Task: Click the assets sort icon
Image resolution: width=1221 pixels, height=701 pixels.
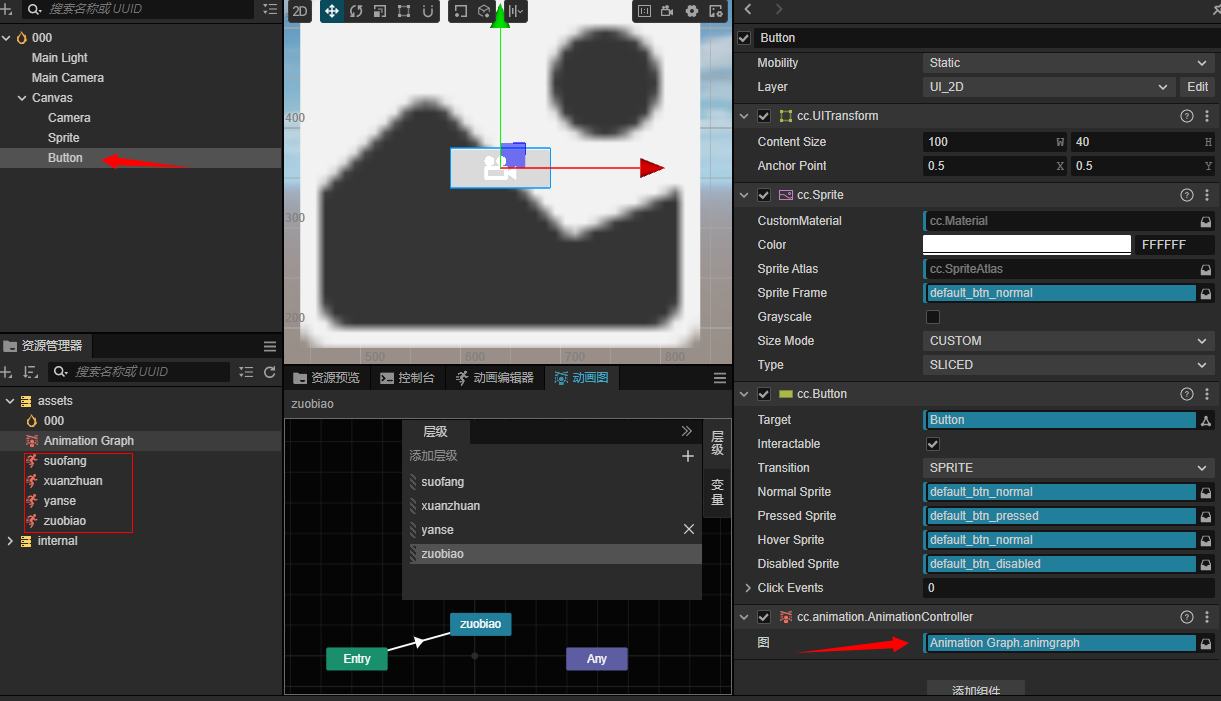Action: (30, 372)
